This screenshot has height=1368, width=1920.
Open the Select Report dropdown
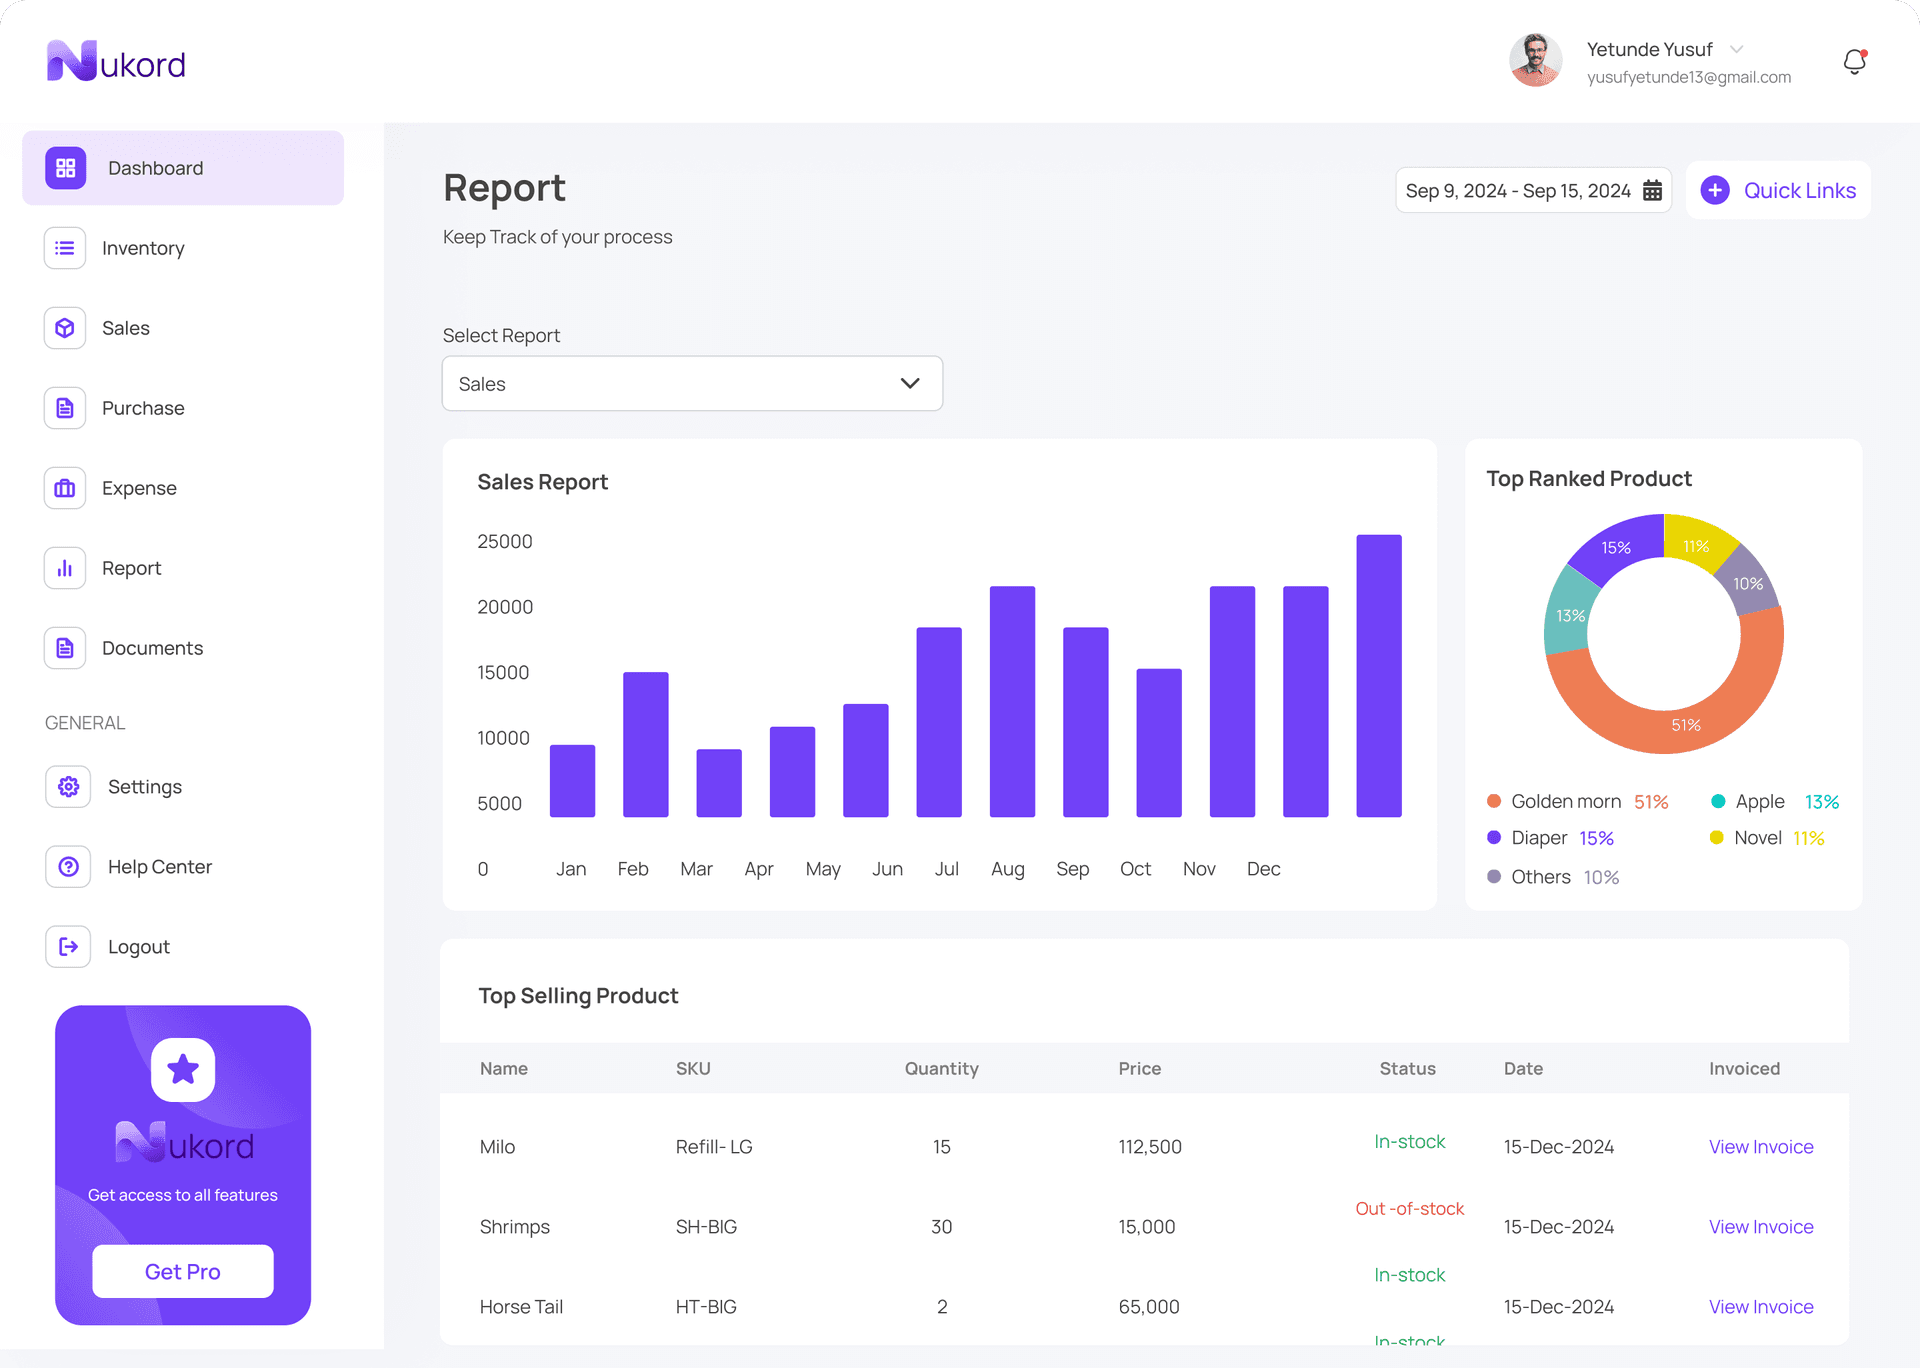click(692, 383)
